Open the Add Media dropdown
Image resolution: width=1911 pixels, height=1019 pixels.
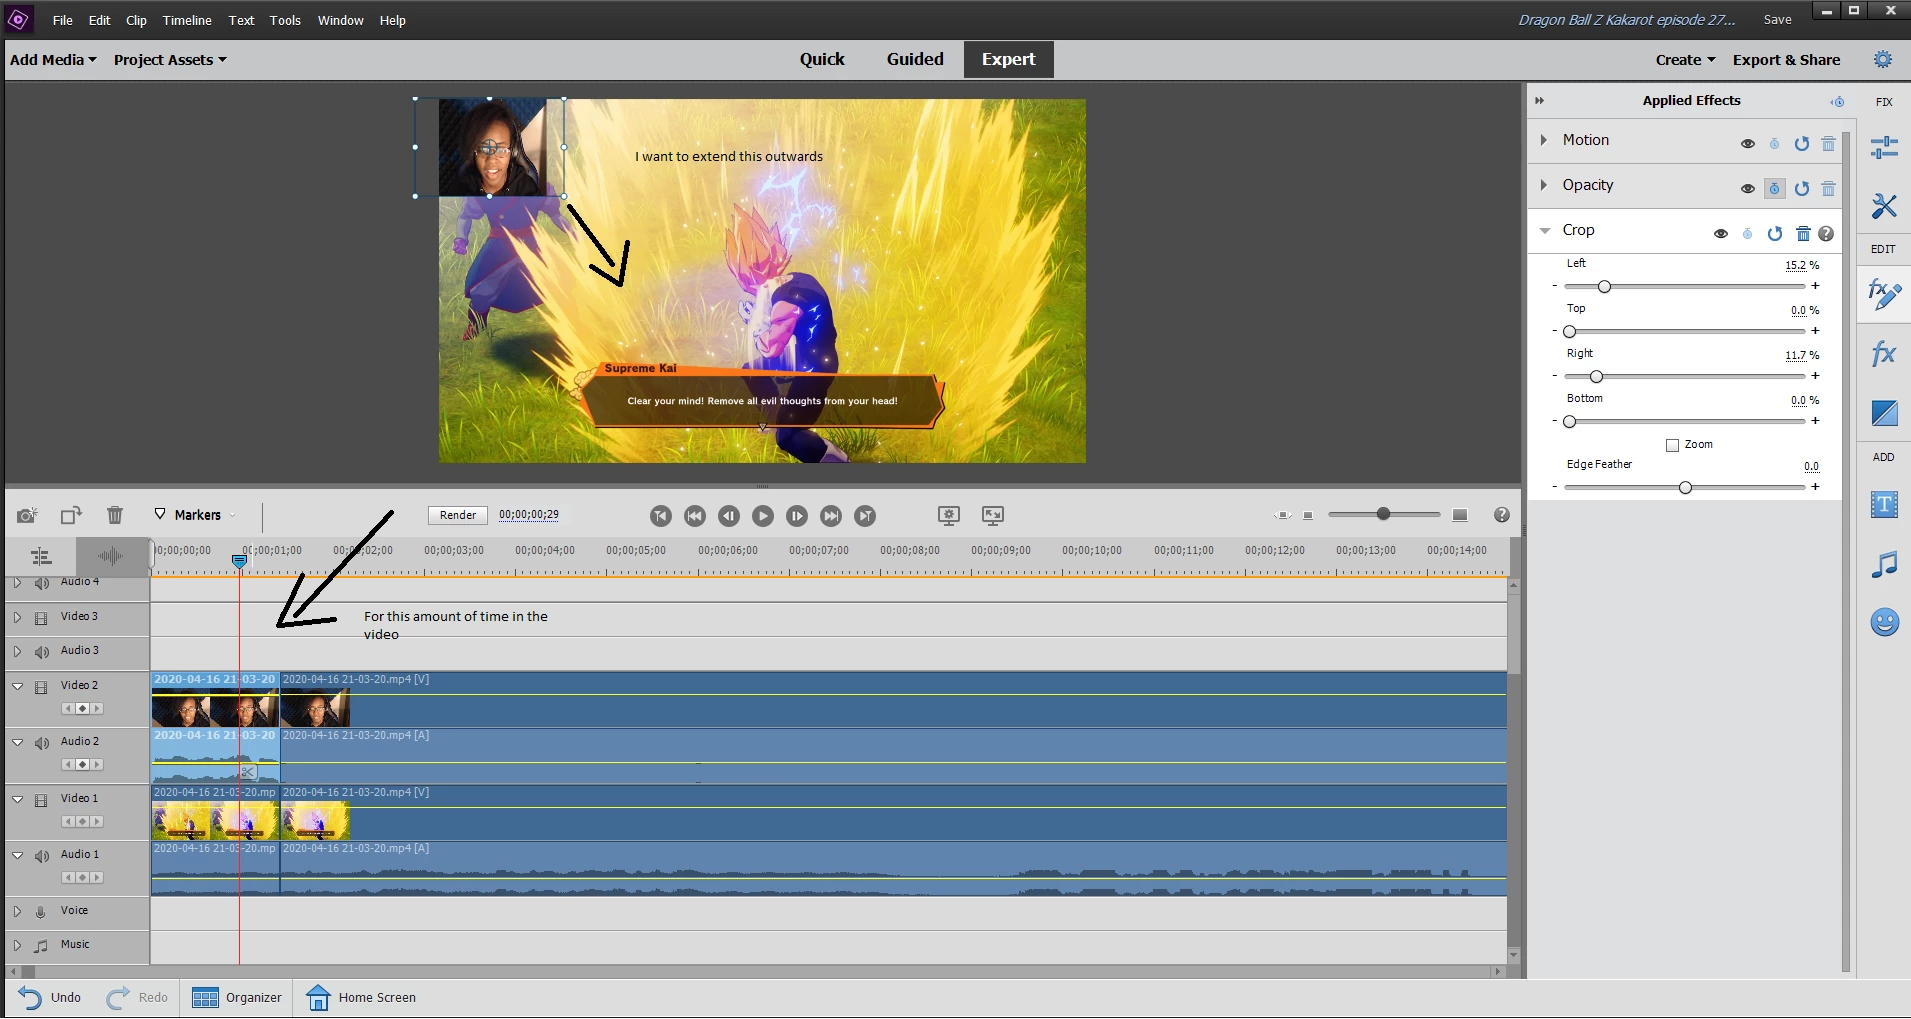tap(53, 60)
